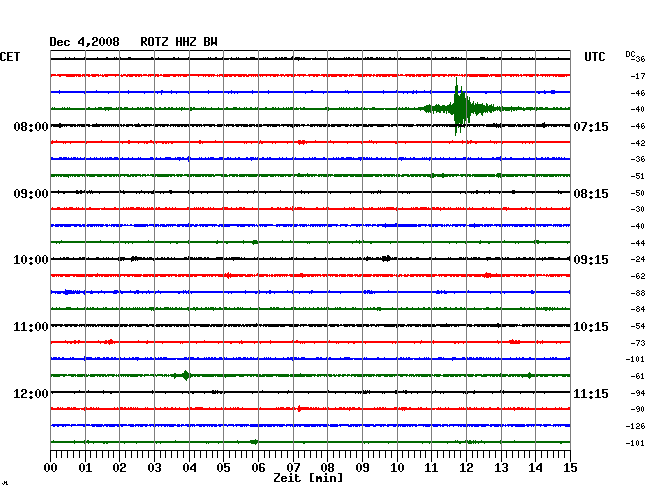Viewport: 650px width, 494px height.
Task: Click the '11' minute axis label
Action: 431,467
